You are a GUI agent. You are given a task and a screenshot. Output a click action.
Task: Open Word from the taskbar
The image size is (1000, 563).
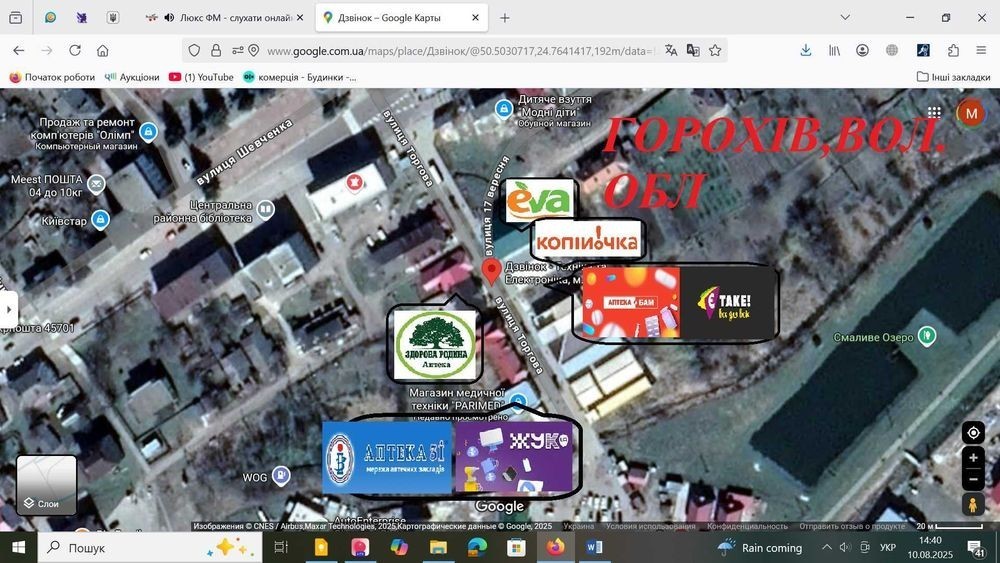coord(594,547)
